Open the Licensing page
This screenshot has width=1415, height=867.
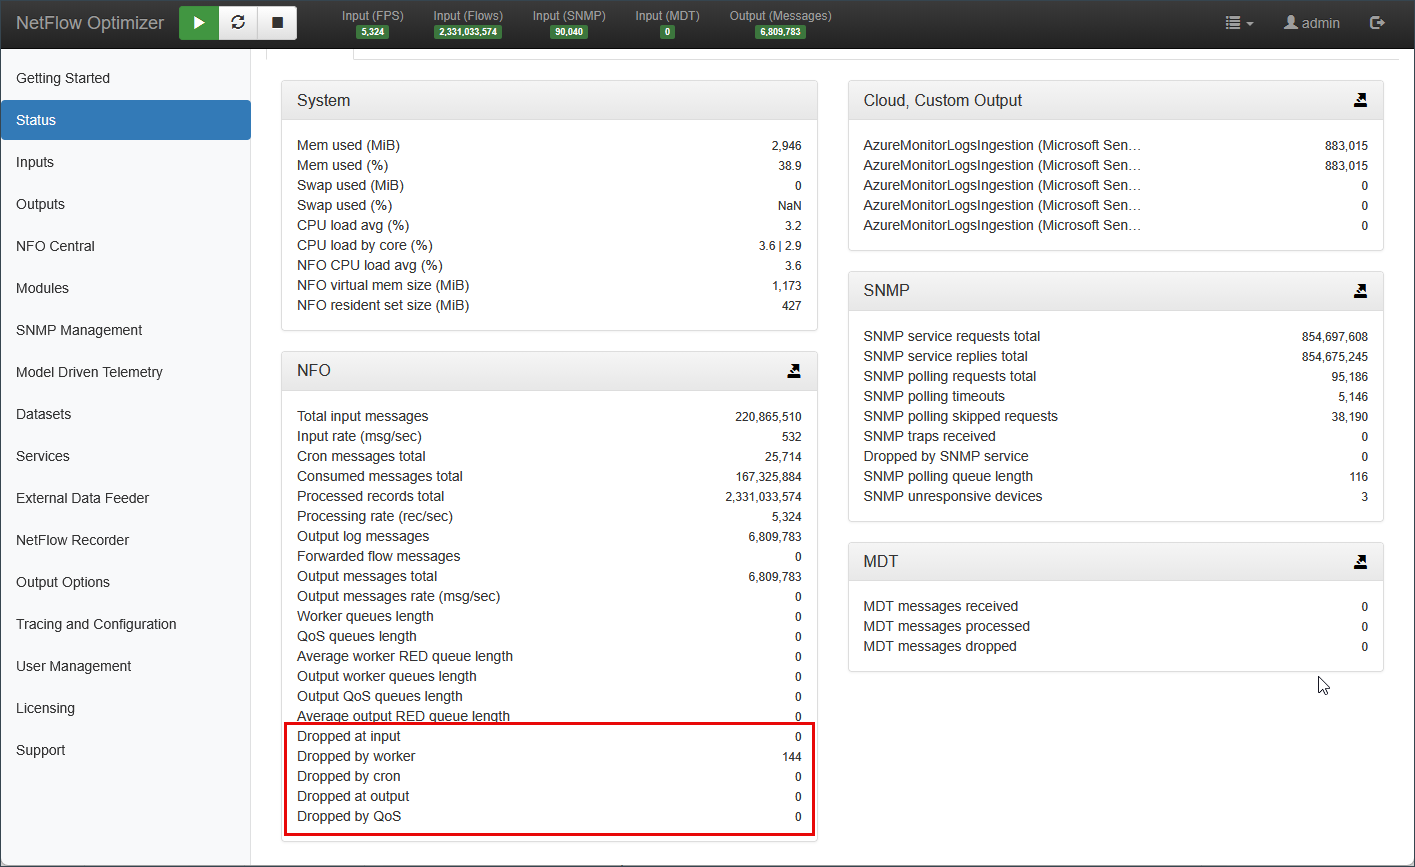click(45, 708)
